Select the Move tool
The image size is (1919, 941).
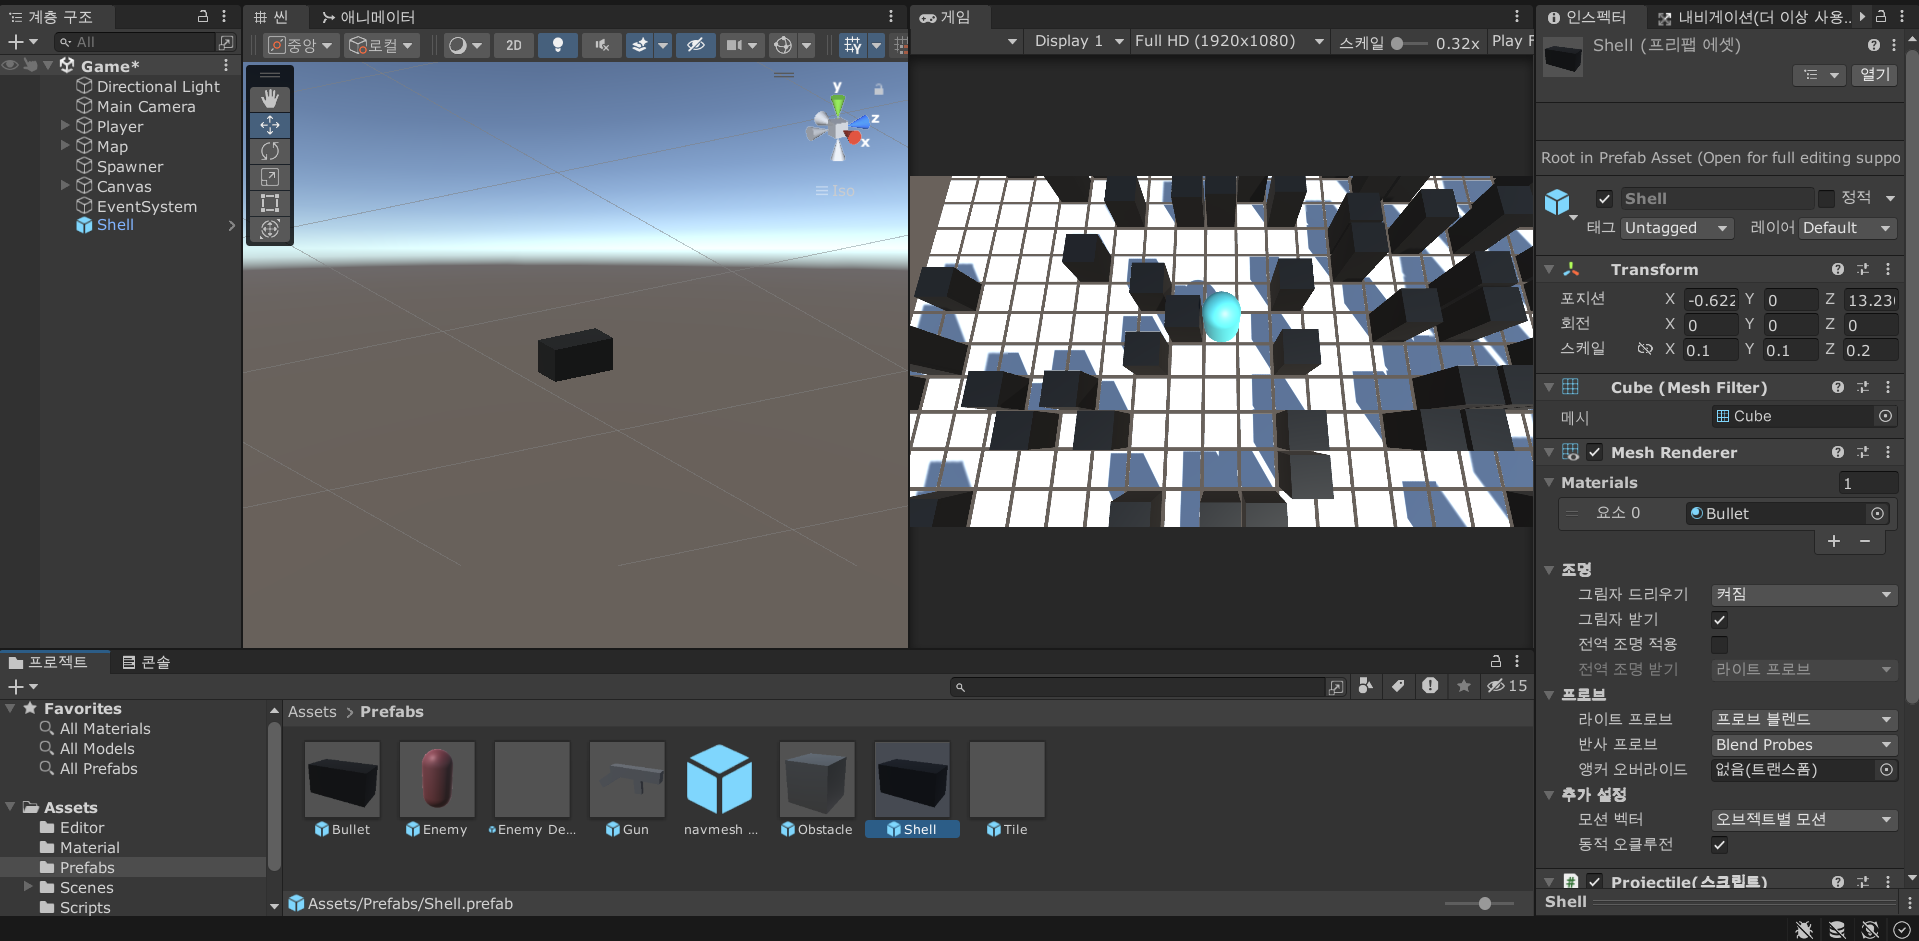(x=270, y=125)
